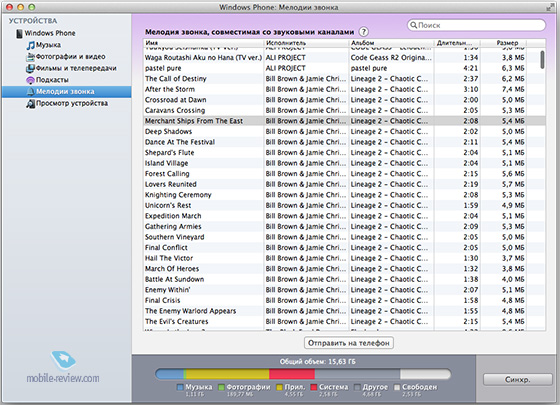Select the Windows Phone device entry
This screenshot has height=405, width=560.
[x=50, y=33]
